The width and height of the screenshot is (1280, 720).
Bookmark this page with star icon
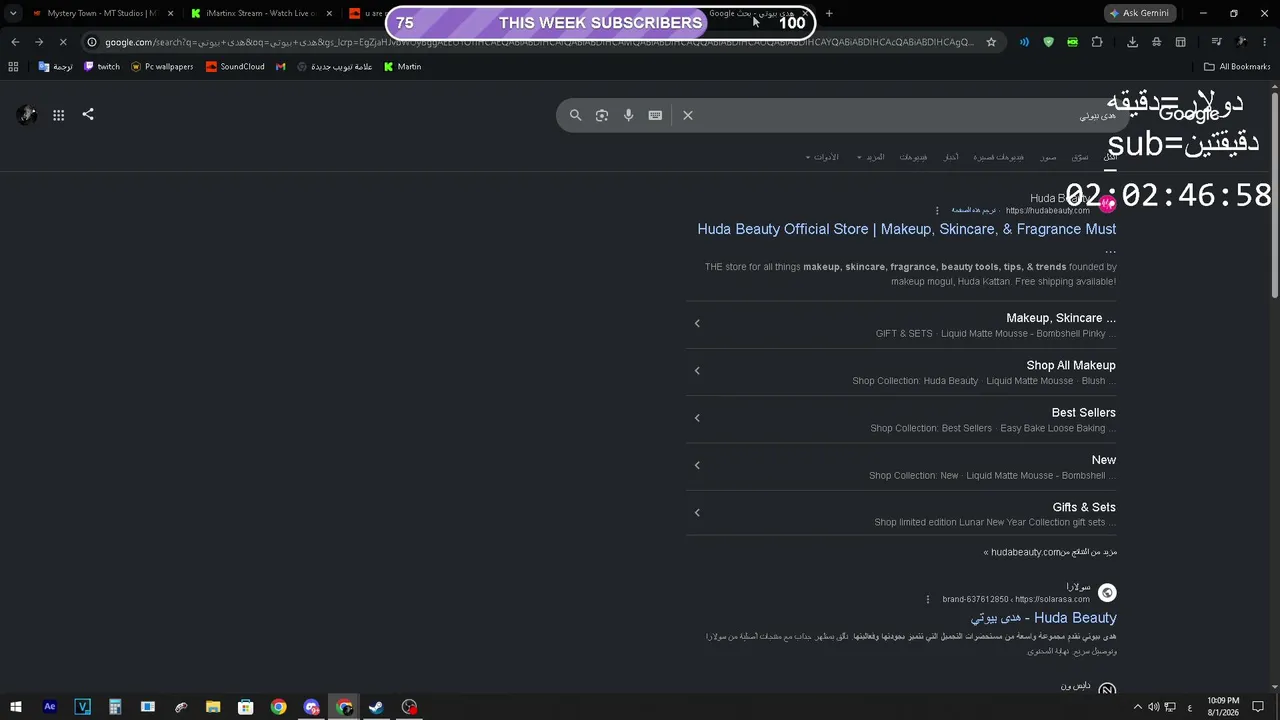pyautogui.click(x=991, y=42)
